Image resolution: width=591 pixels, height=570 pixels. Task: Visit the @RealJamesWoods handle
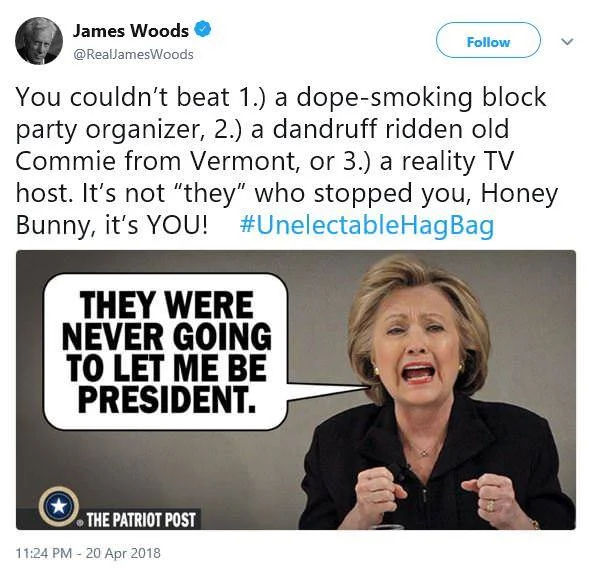(x=133, y=55)
